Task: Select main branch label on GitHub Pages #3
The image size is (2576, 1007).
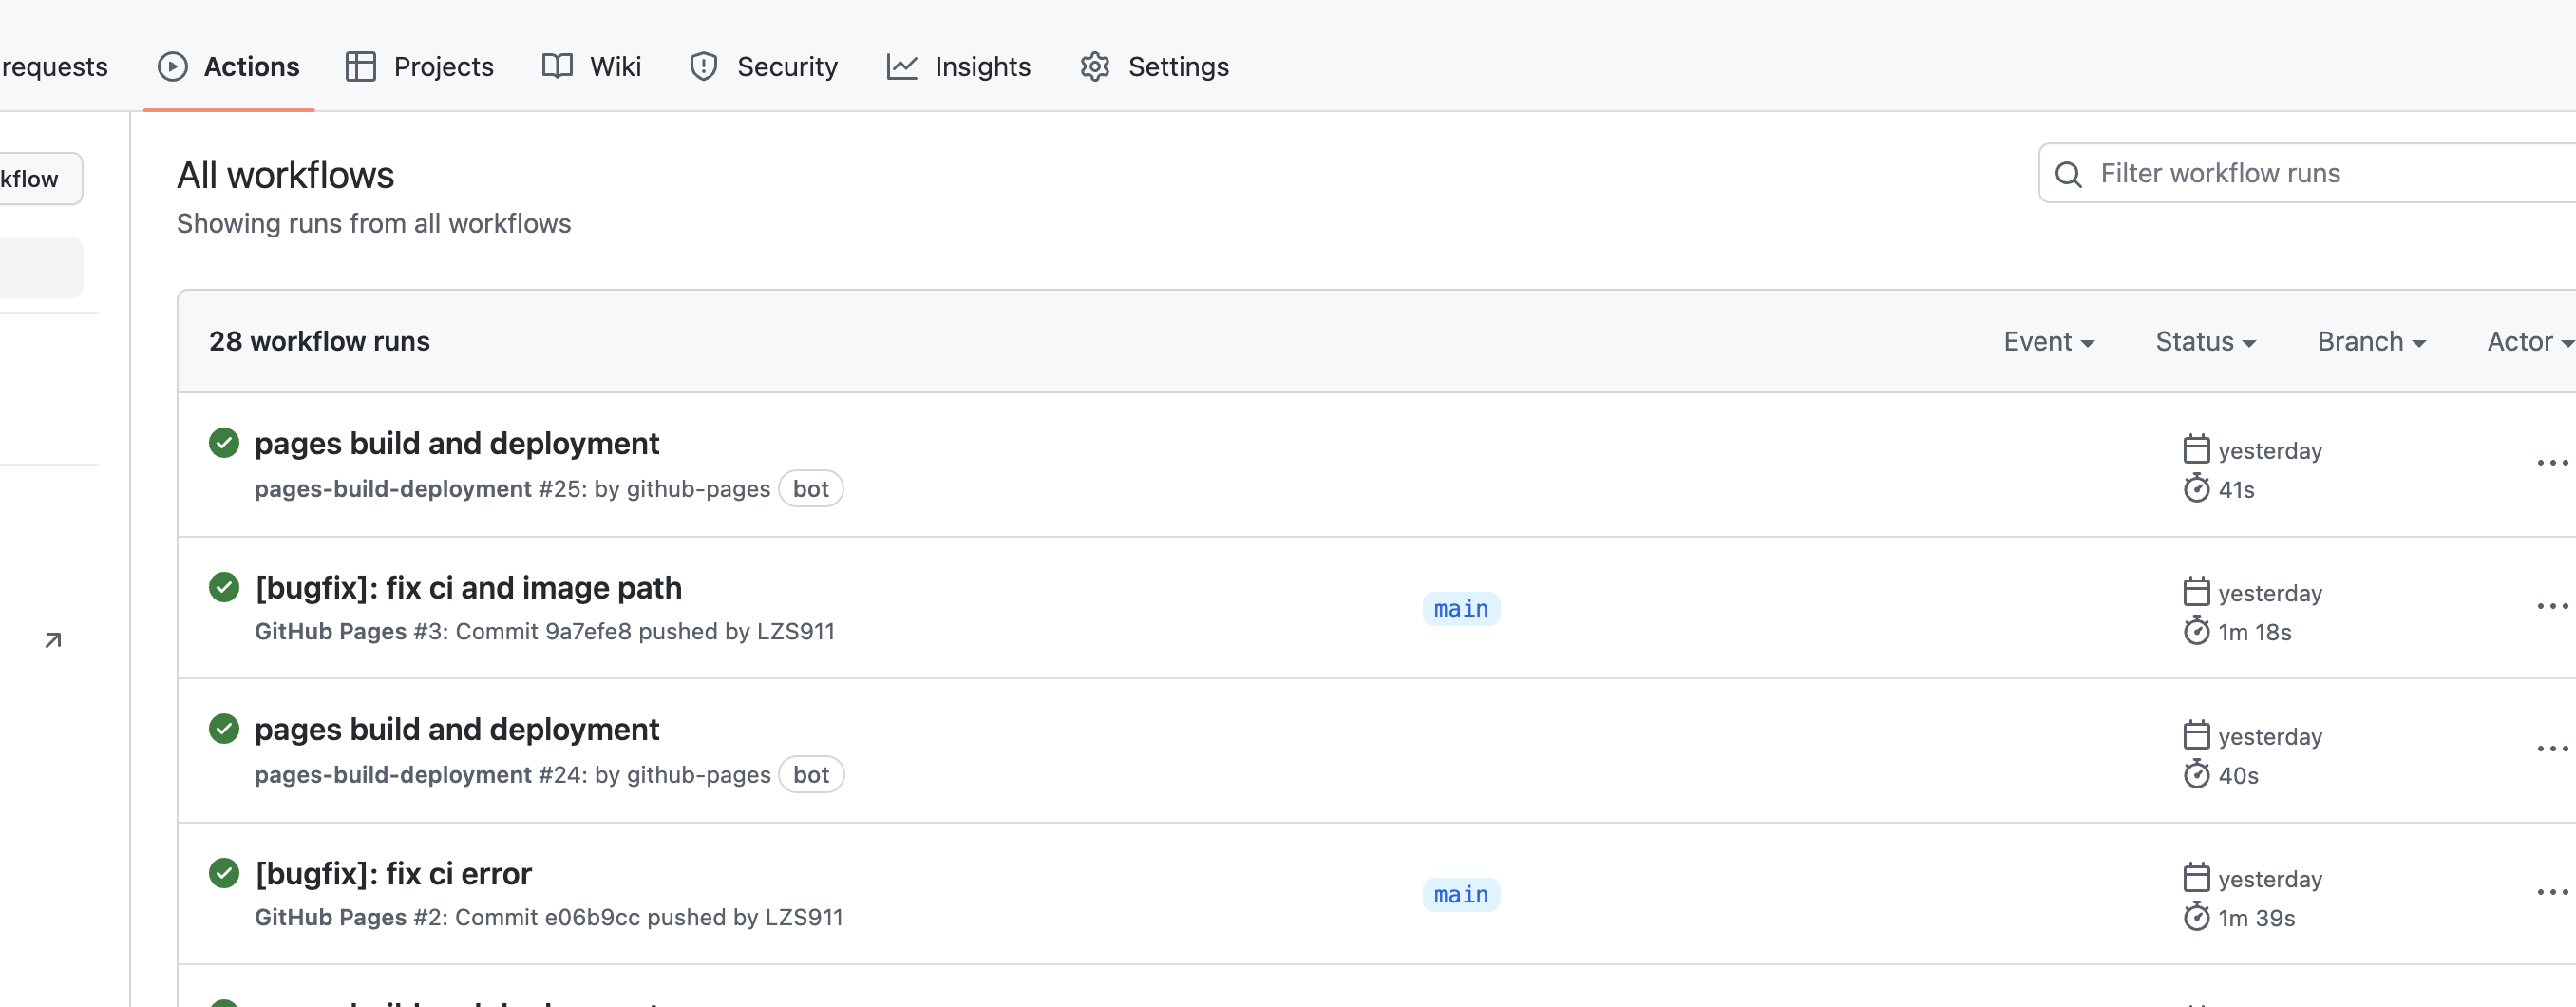Action: [1461, 608]
